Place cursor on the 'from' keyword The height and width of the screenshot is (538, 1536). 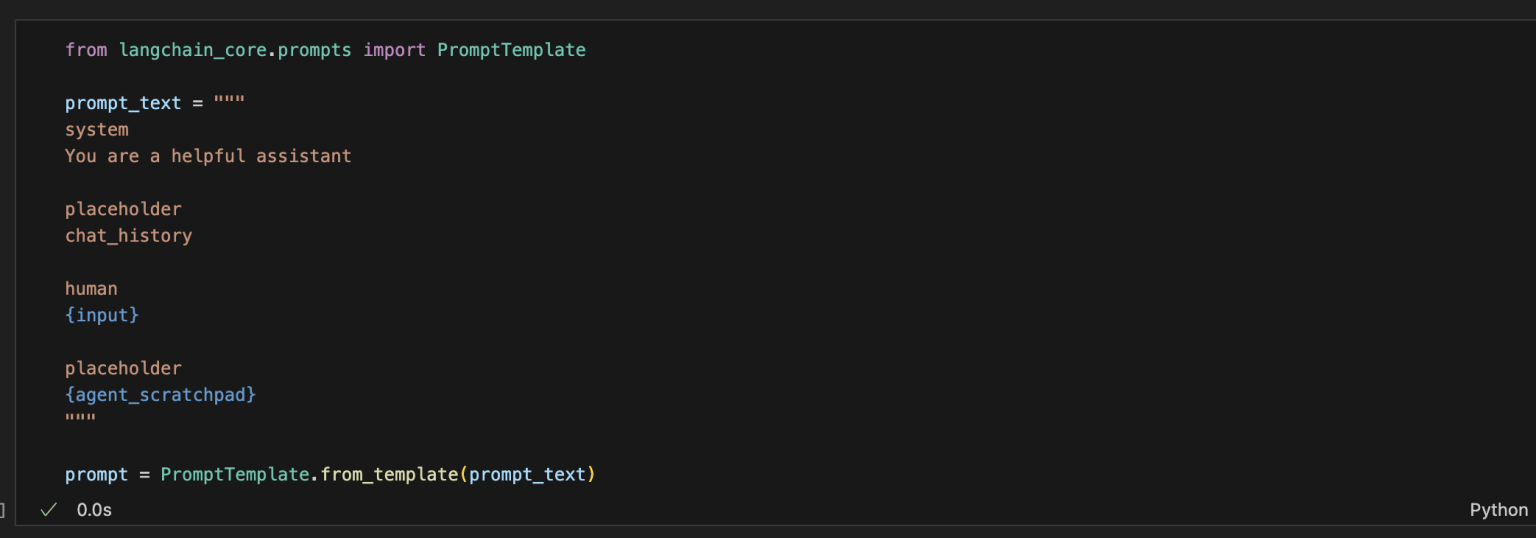86,49
